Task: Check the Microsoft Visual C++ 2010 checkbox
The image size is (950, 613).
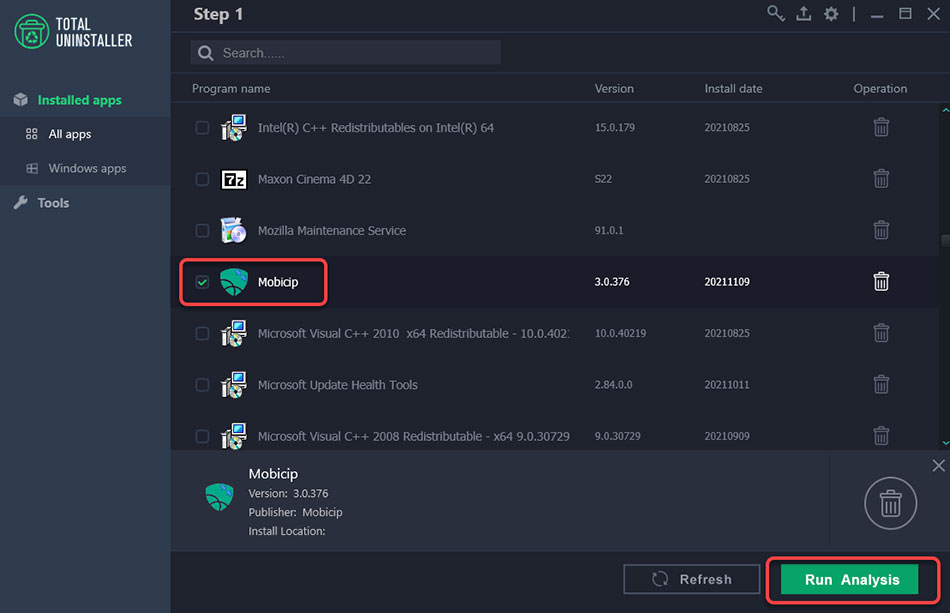Action: pos(202,334)
